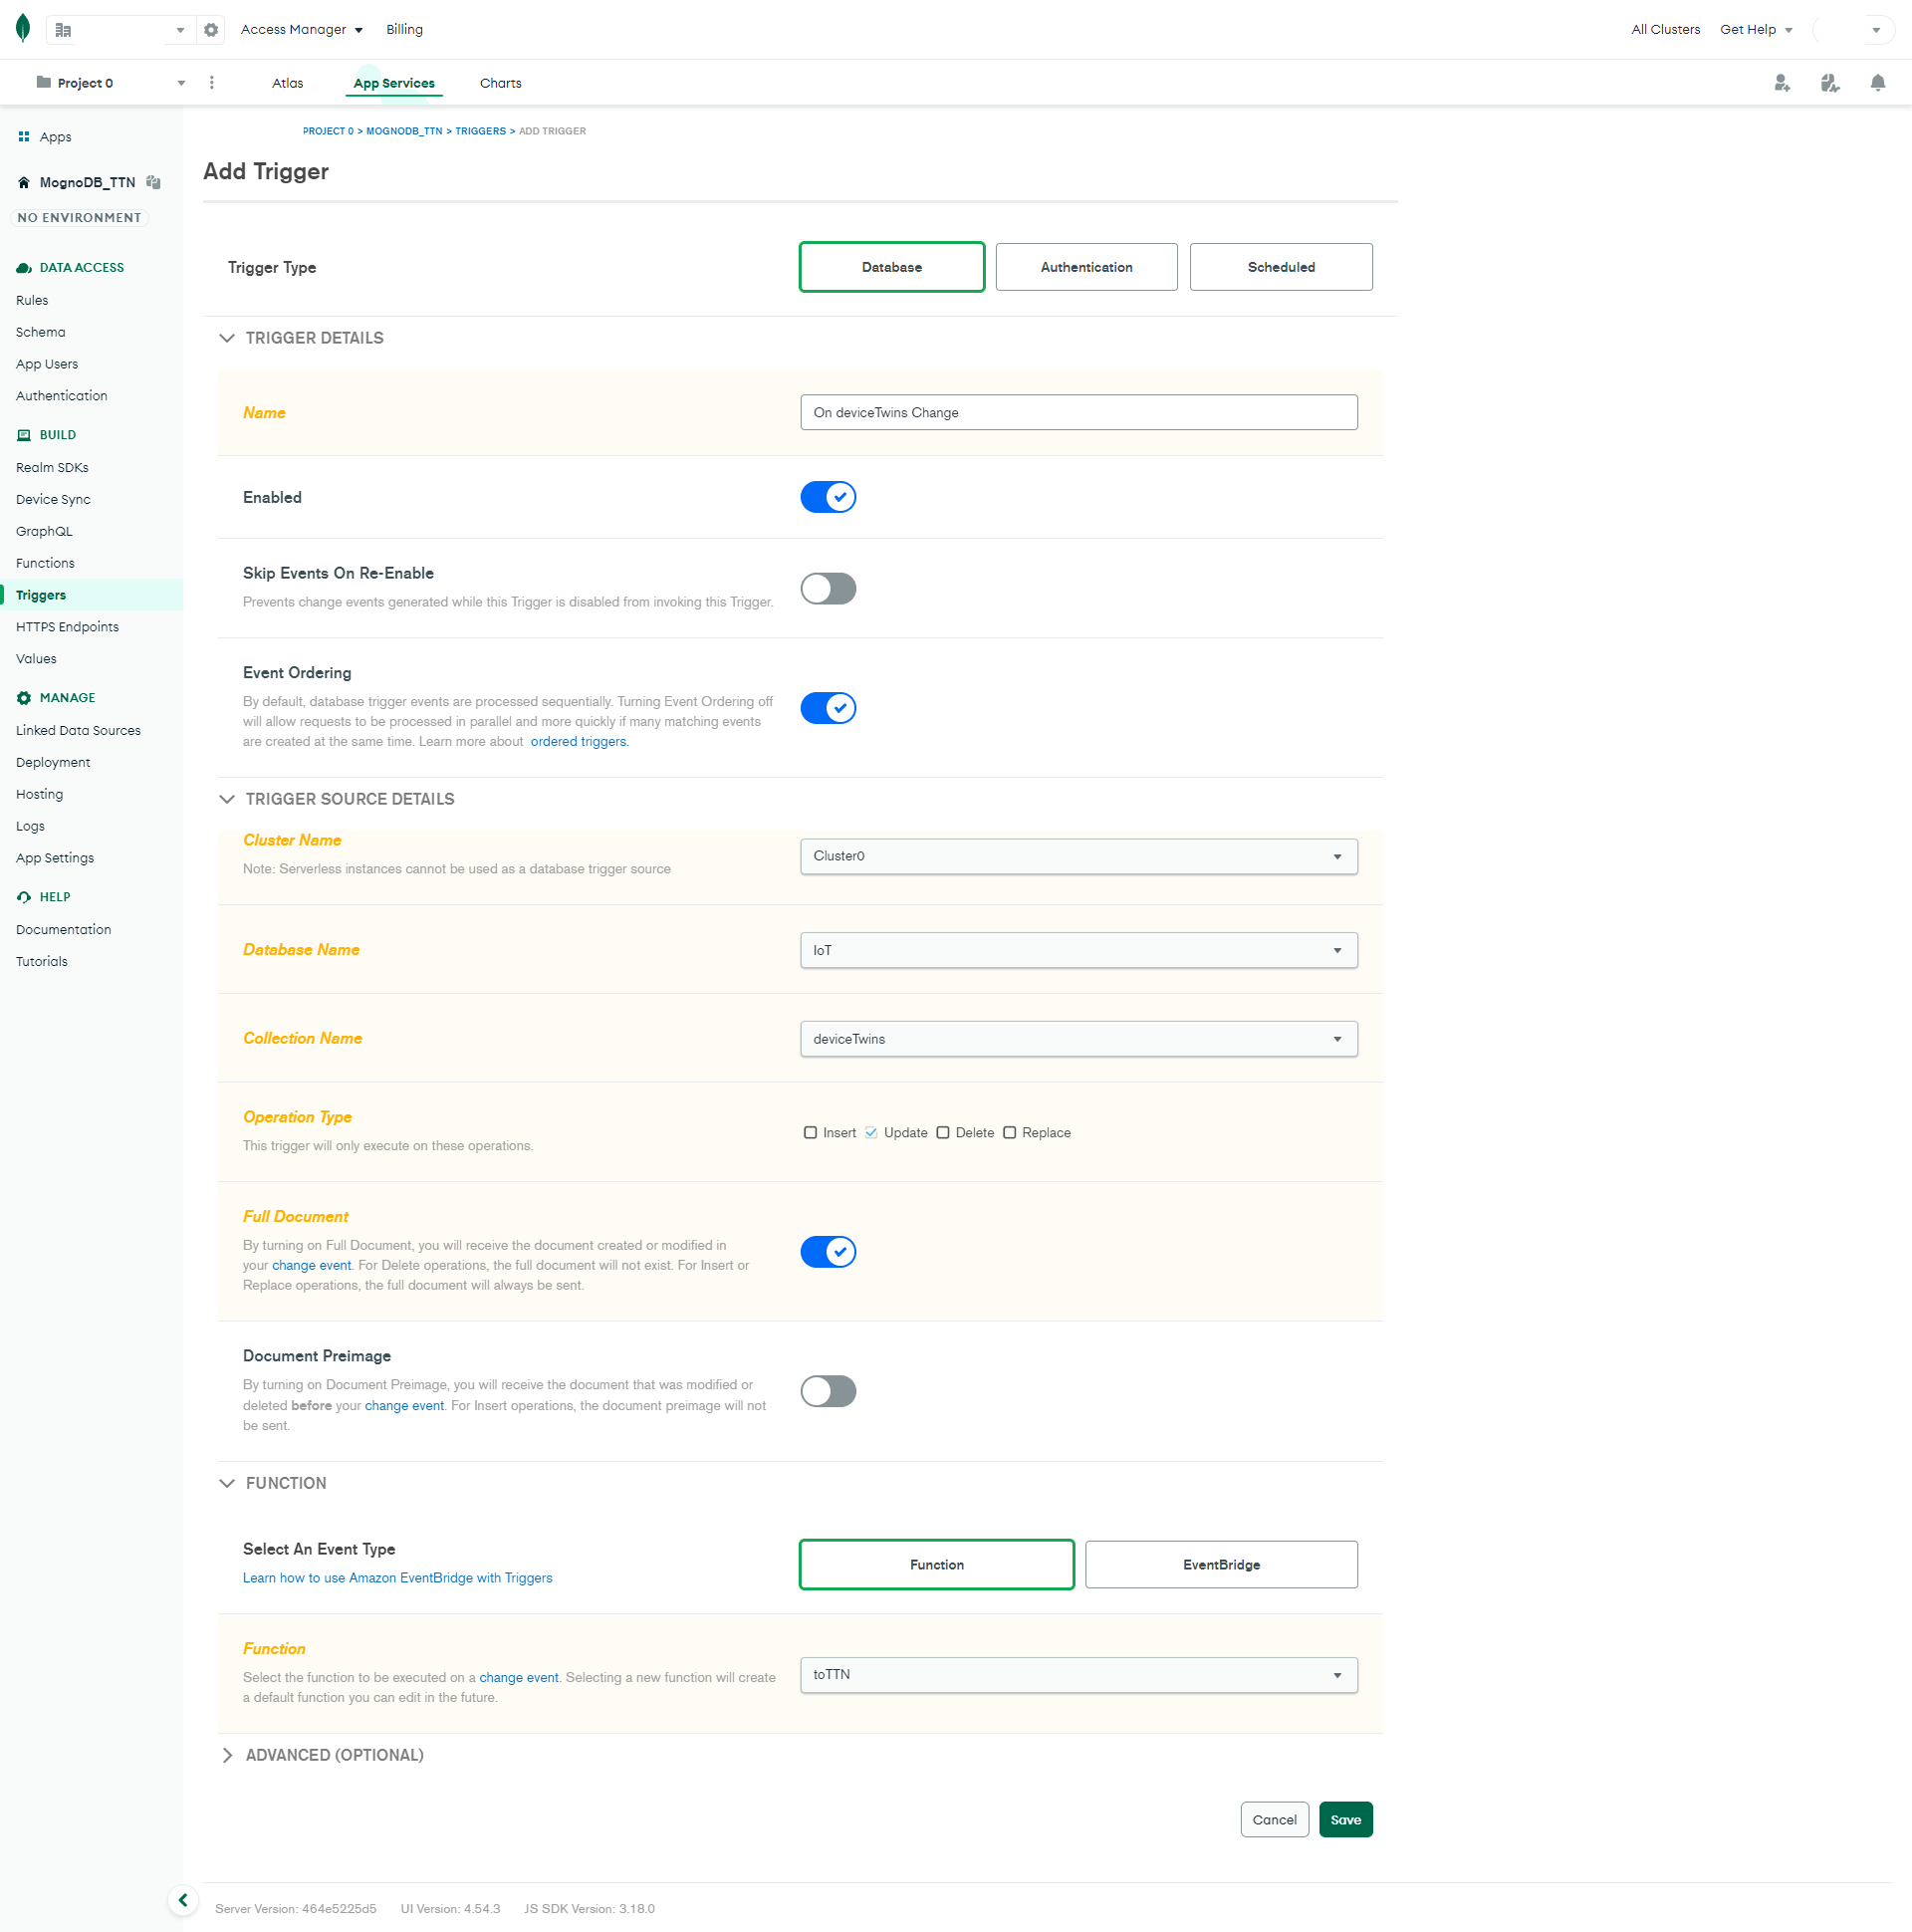The width and height of the screenshot is (1912, 1932).
Task: Click the Save button
Action: click(x=1345, y=1820)
